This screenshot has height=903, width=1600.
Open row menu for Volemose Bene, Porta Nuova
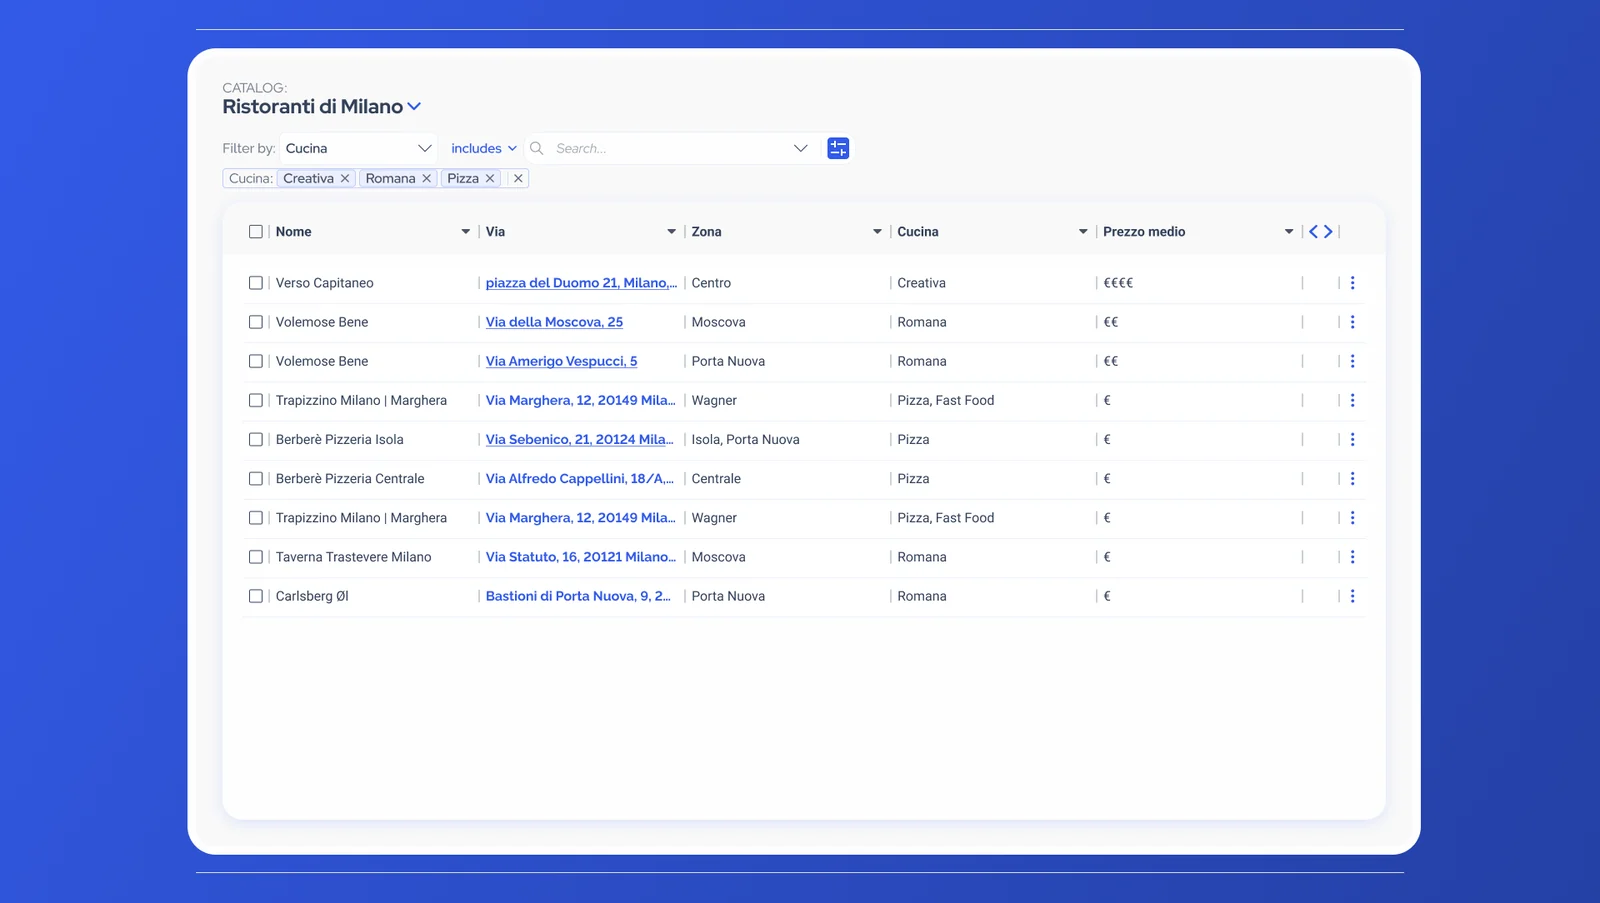coord(1352,361)
